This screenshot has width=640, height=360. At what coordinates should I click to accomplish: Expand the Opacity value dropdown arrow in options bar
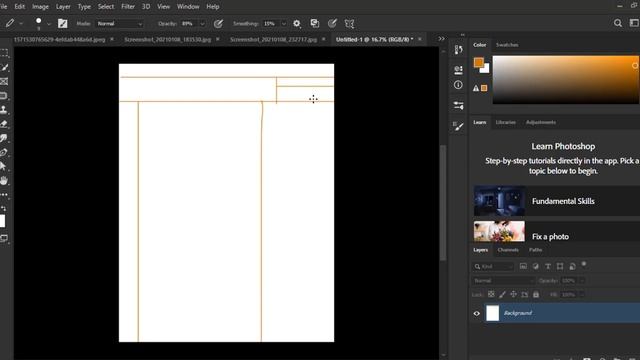click(202, 24)
